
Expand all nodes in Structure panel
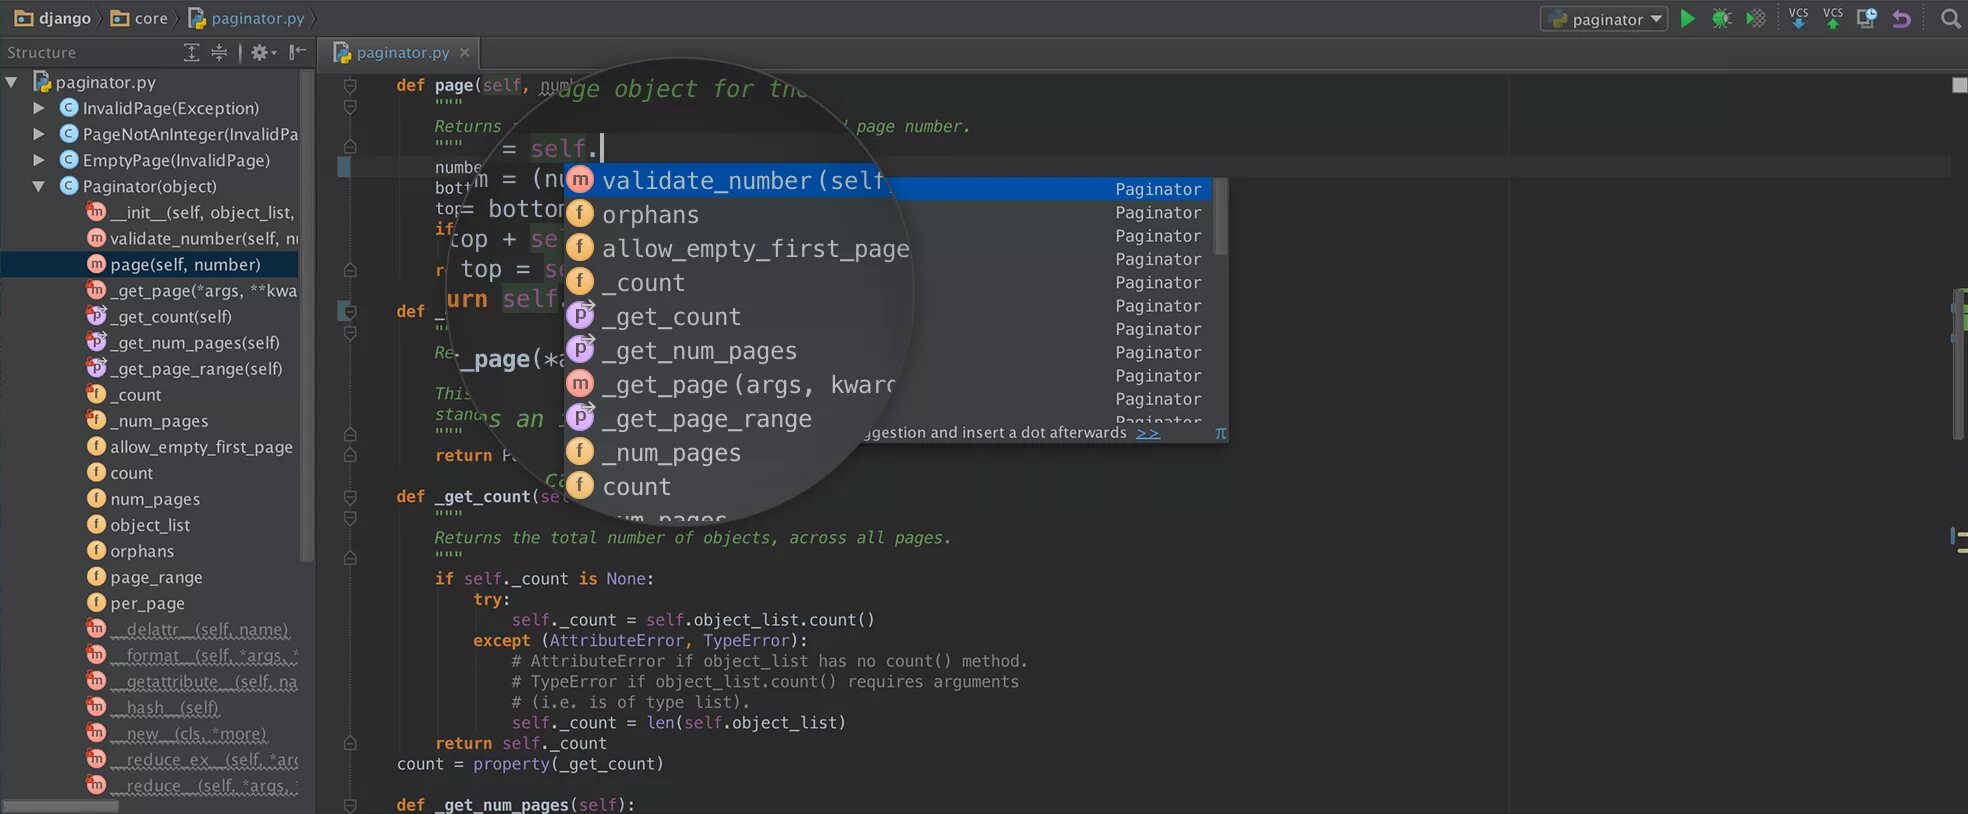[192, 52]
